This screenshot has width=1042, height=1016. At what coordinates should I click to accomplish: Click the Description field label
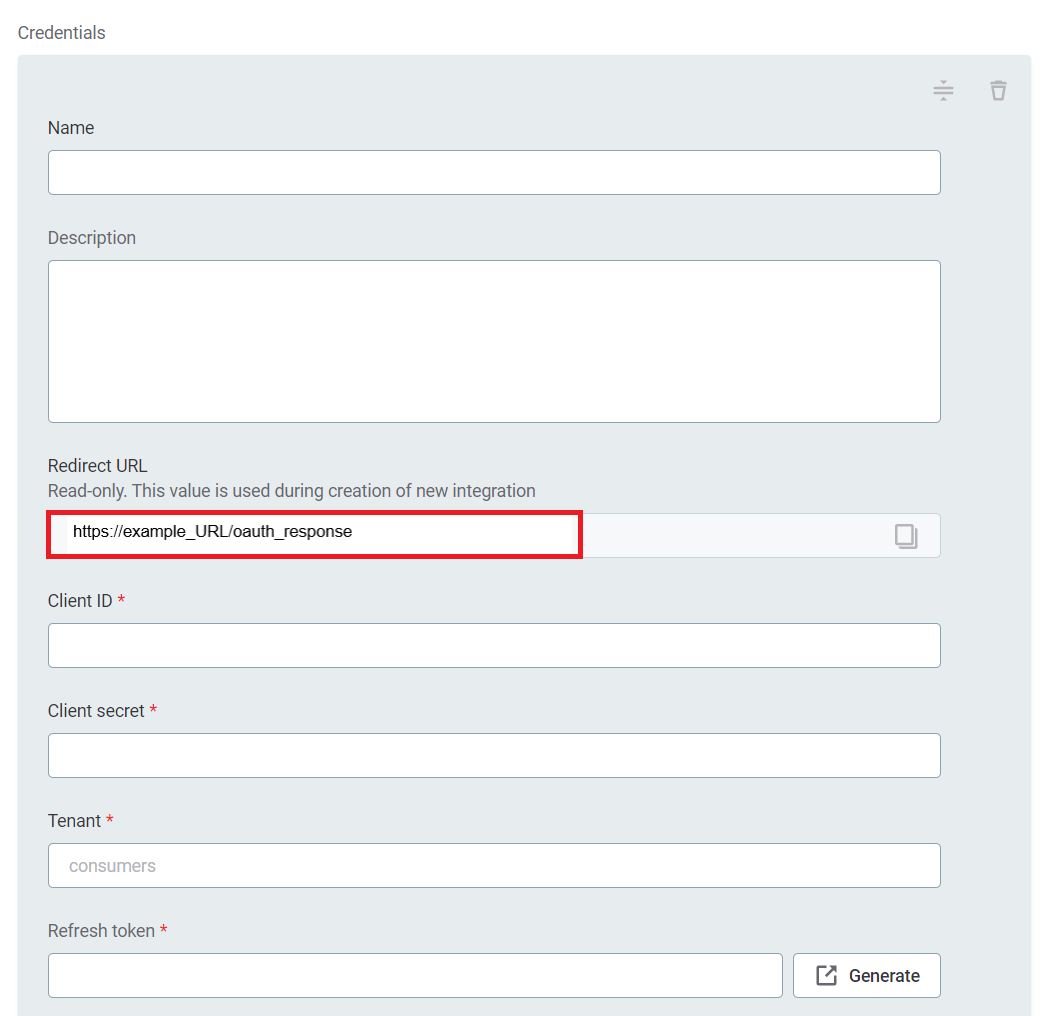pyautogui.click(x=92, y=238)
